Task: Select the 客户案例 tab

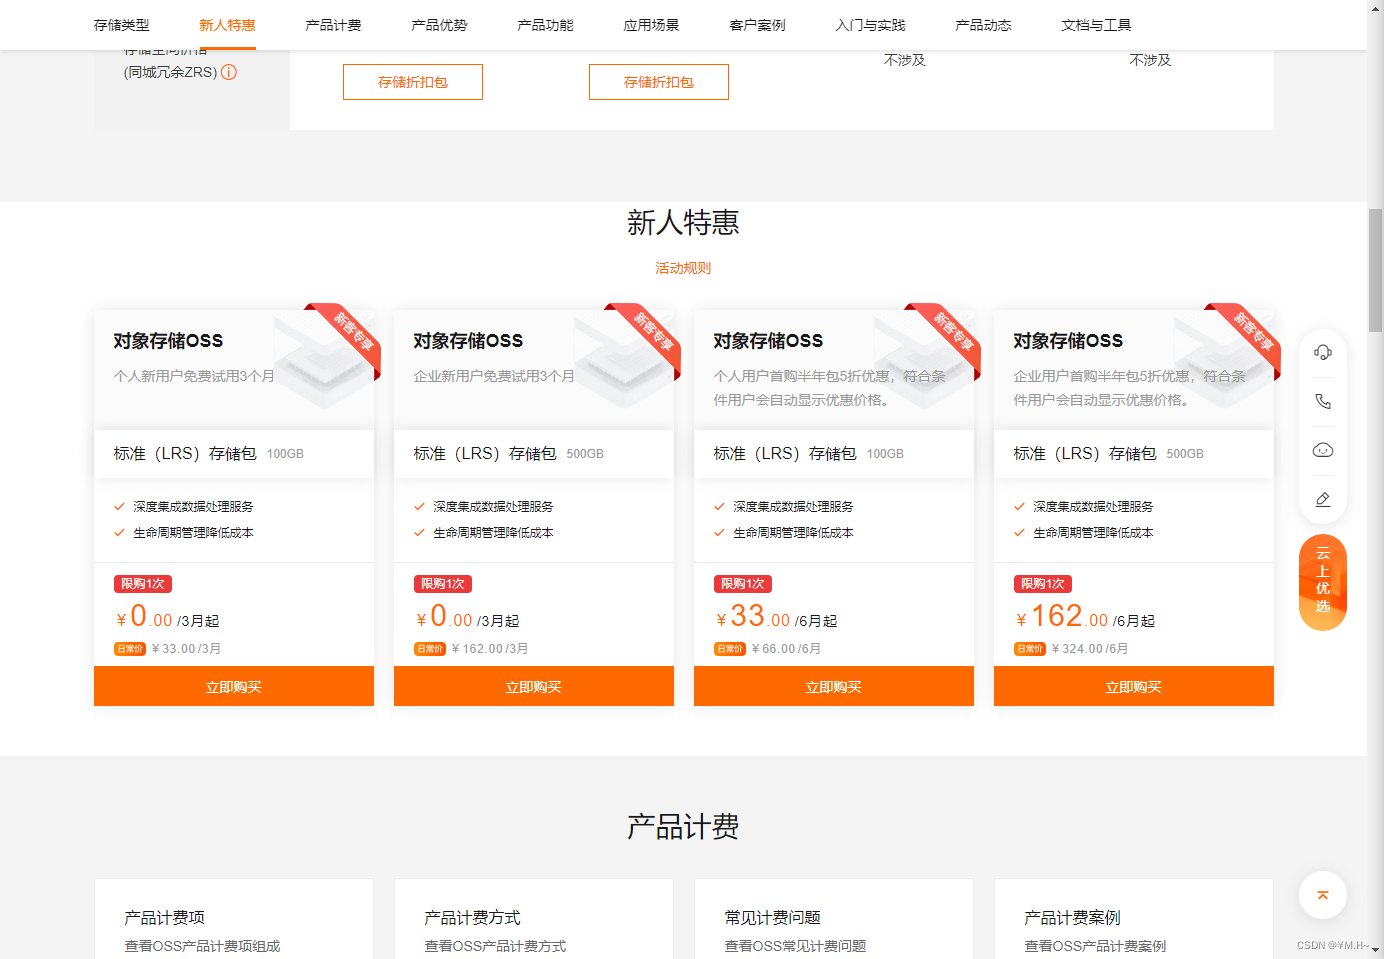Action: tap(757, 25)
